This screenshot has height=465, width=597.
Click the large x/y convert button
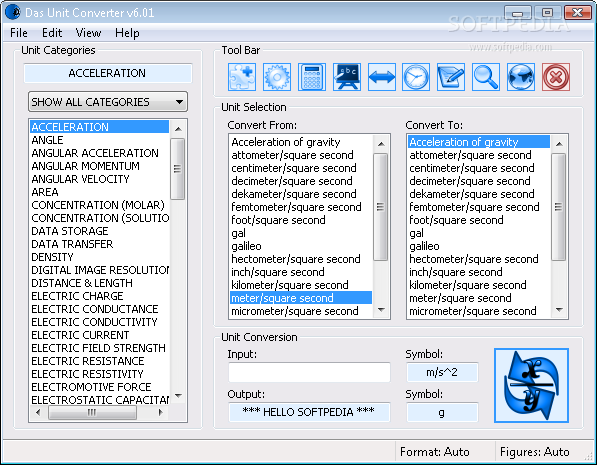[532, 385]
